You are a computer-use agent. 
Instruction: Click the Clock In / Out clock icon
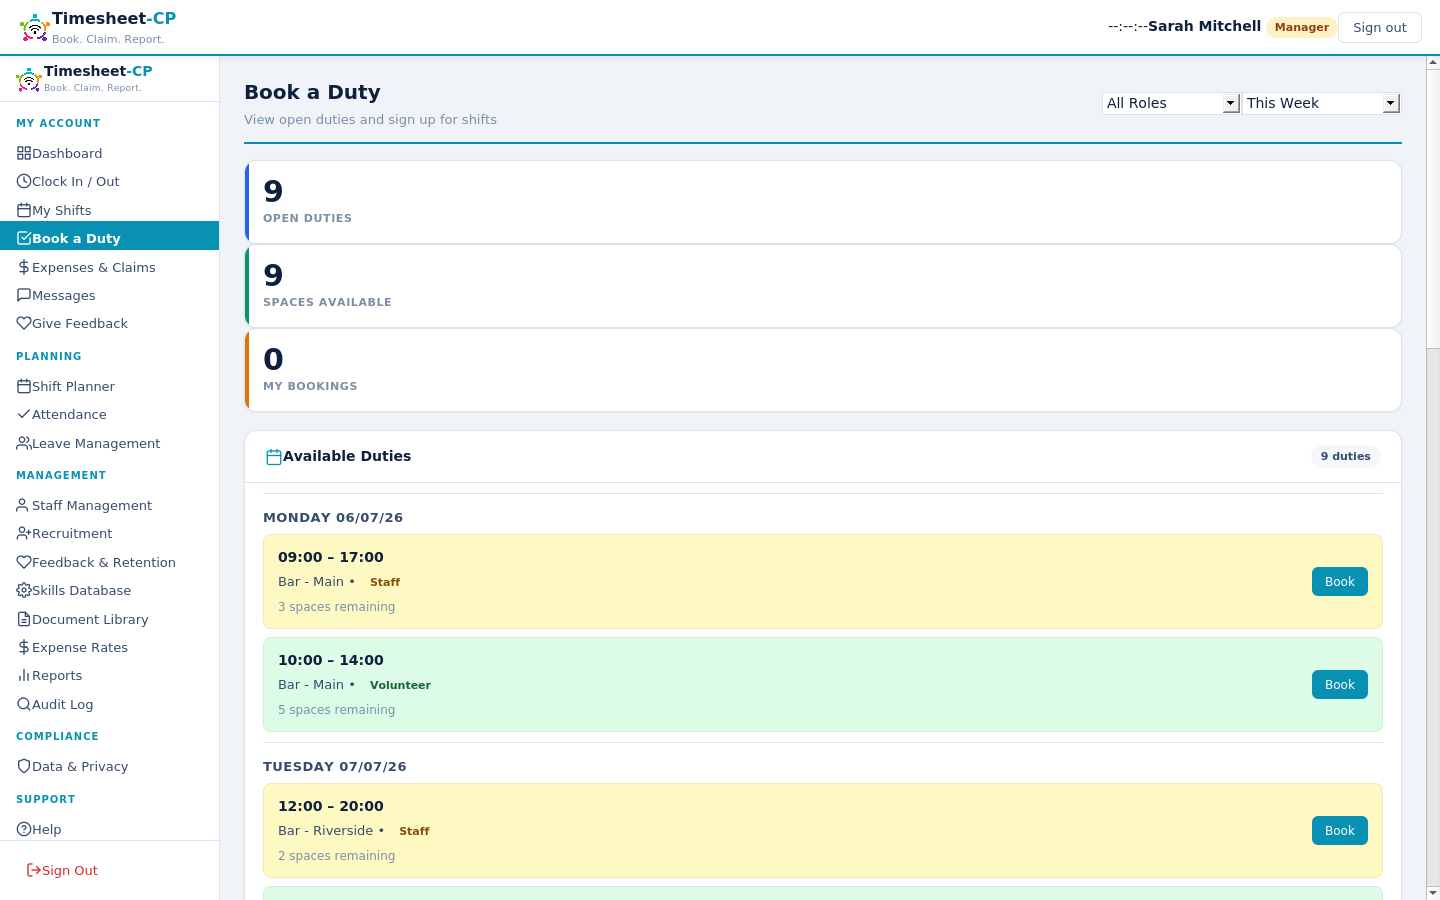coord(24,181)
